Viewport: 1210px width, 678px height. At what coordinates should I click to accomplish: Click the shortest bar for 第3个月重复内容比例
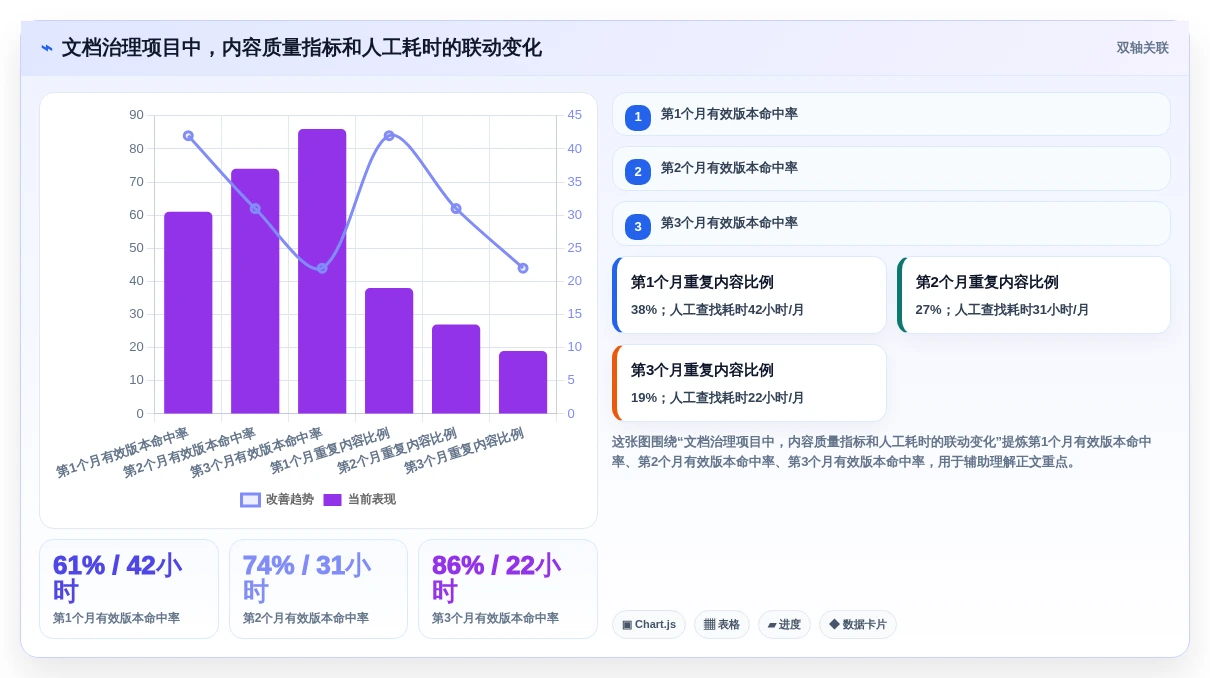(x=523, y=382)
